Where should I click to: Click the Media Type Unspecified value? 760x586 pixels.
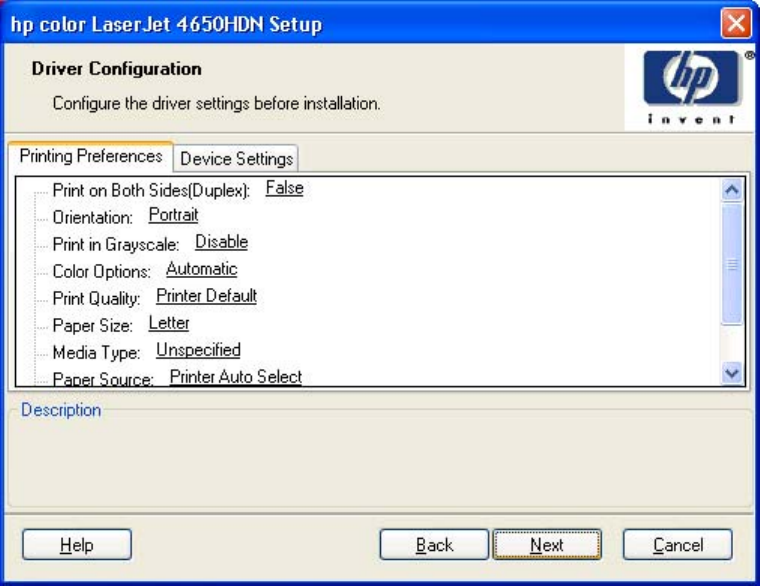(x=198, y=350)
